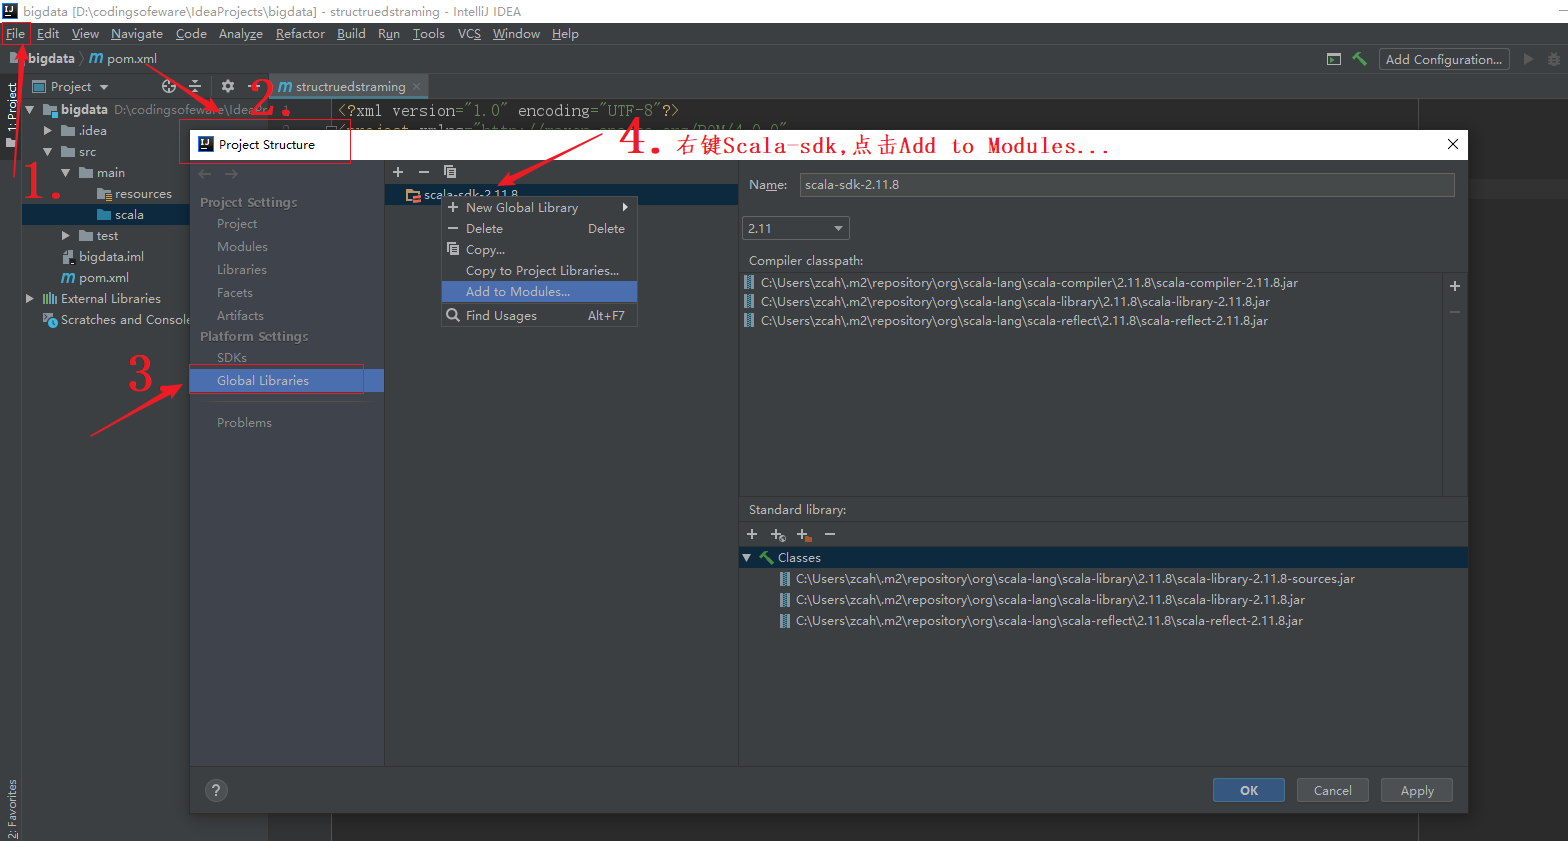Click the Collapse All icon in Project panel
The width and height of the screenshot is (1568, 841).
195,86
